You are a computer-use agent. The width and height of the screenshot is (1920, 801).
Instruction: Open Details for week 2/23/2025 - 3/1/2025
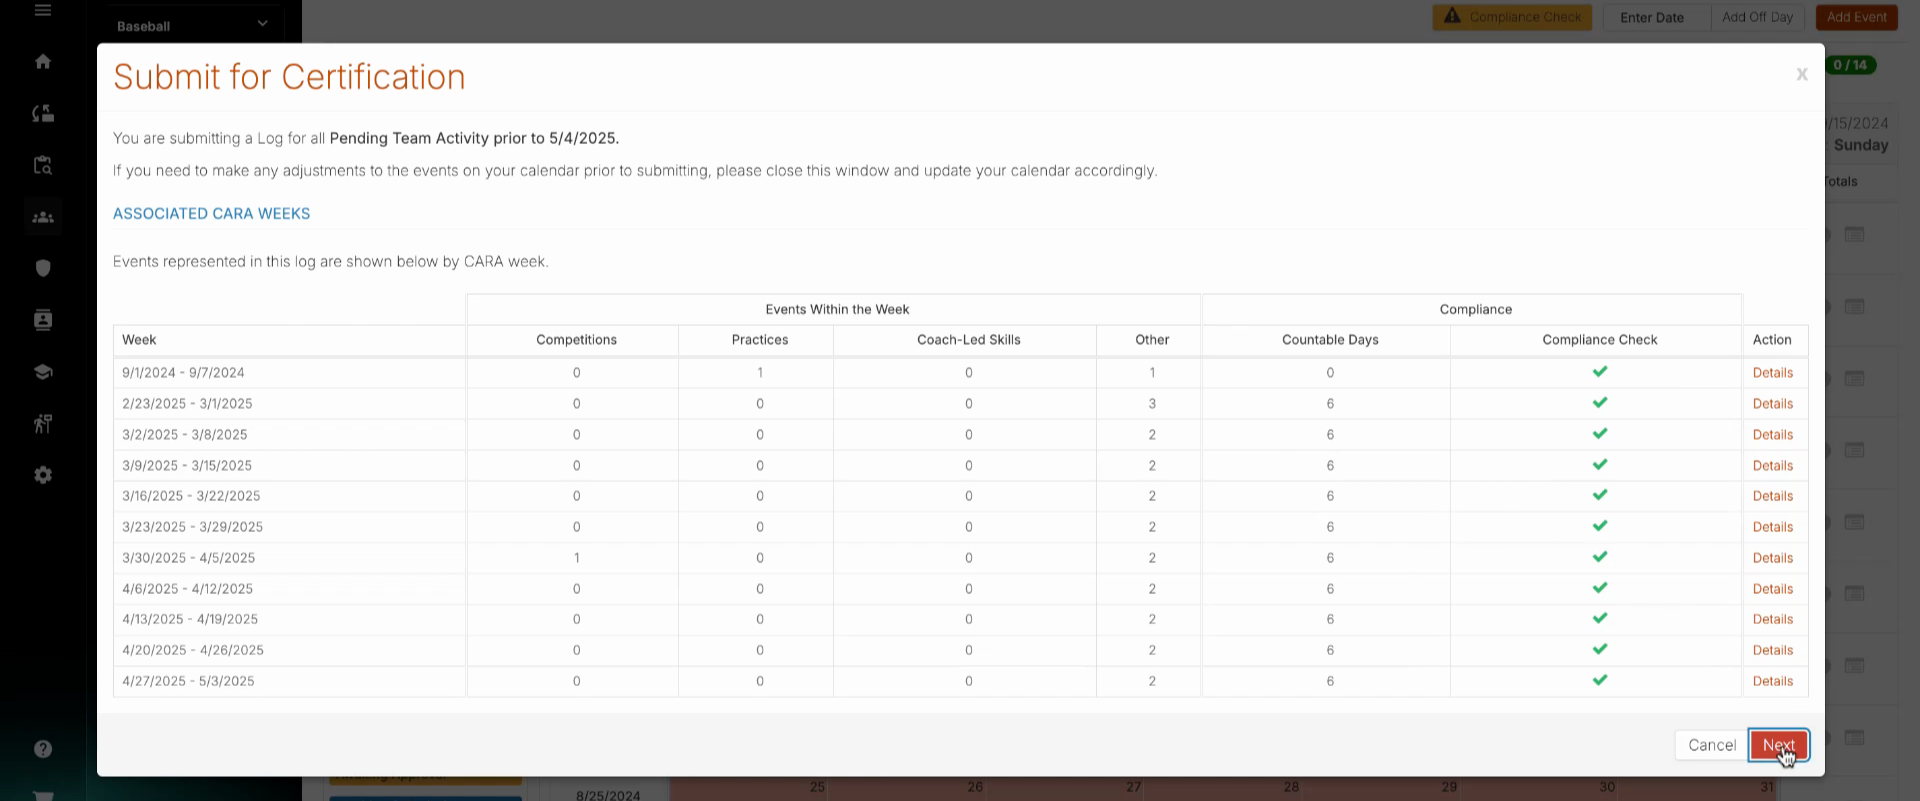click(x=1773, y=404)
